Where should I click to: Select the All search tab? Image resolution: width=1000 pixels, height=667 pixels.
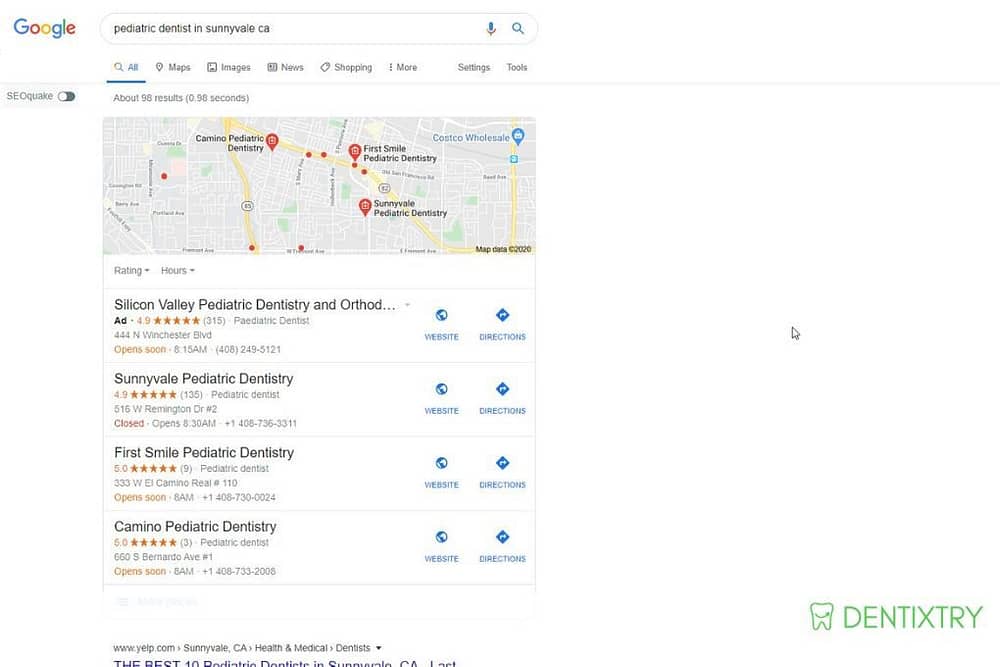tap(126, 67)
